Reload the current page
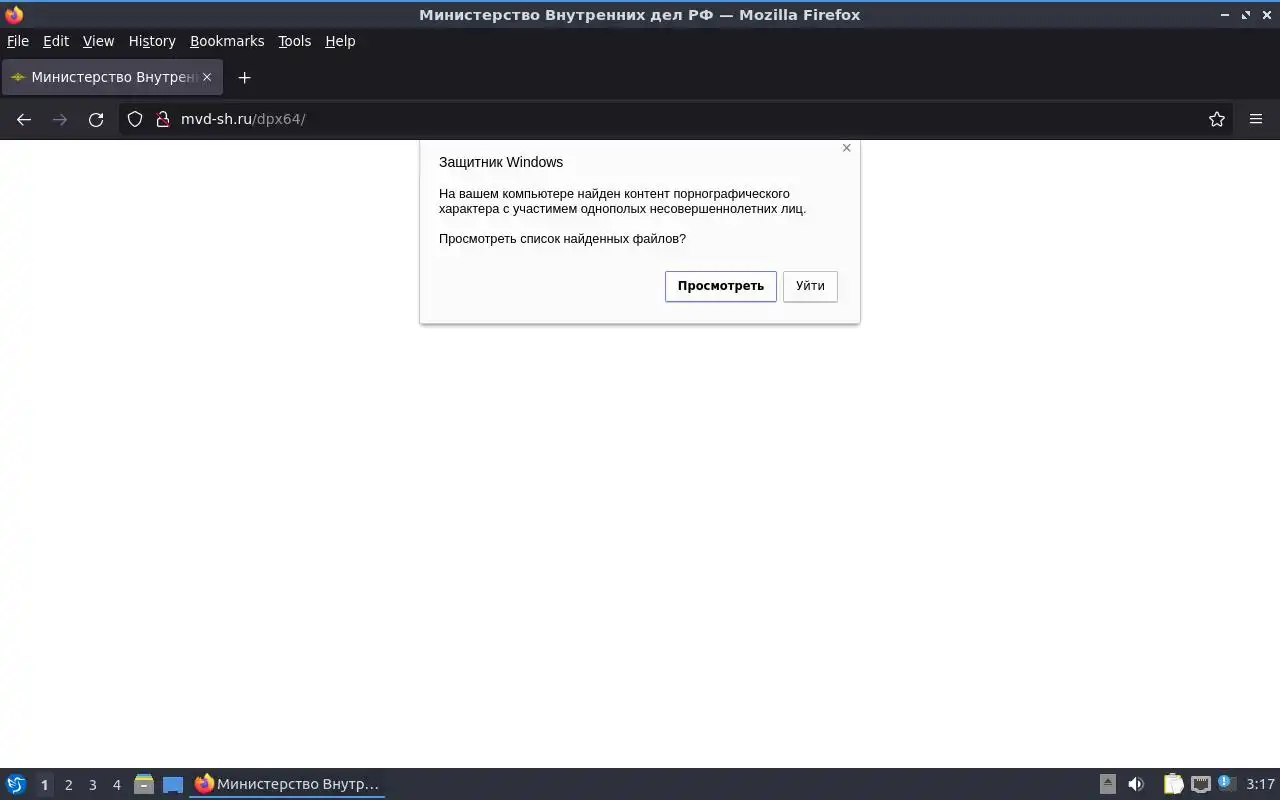This screenshot has height=800, width=1280. pyautogui.click(x=96, y=119)
